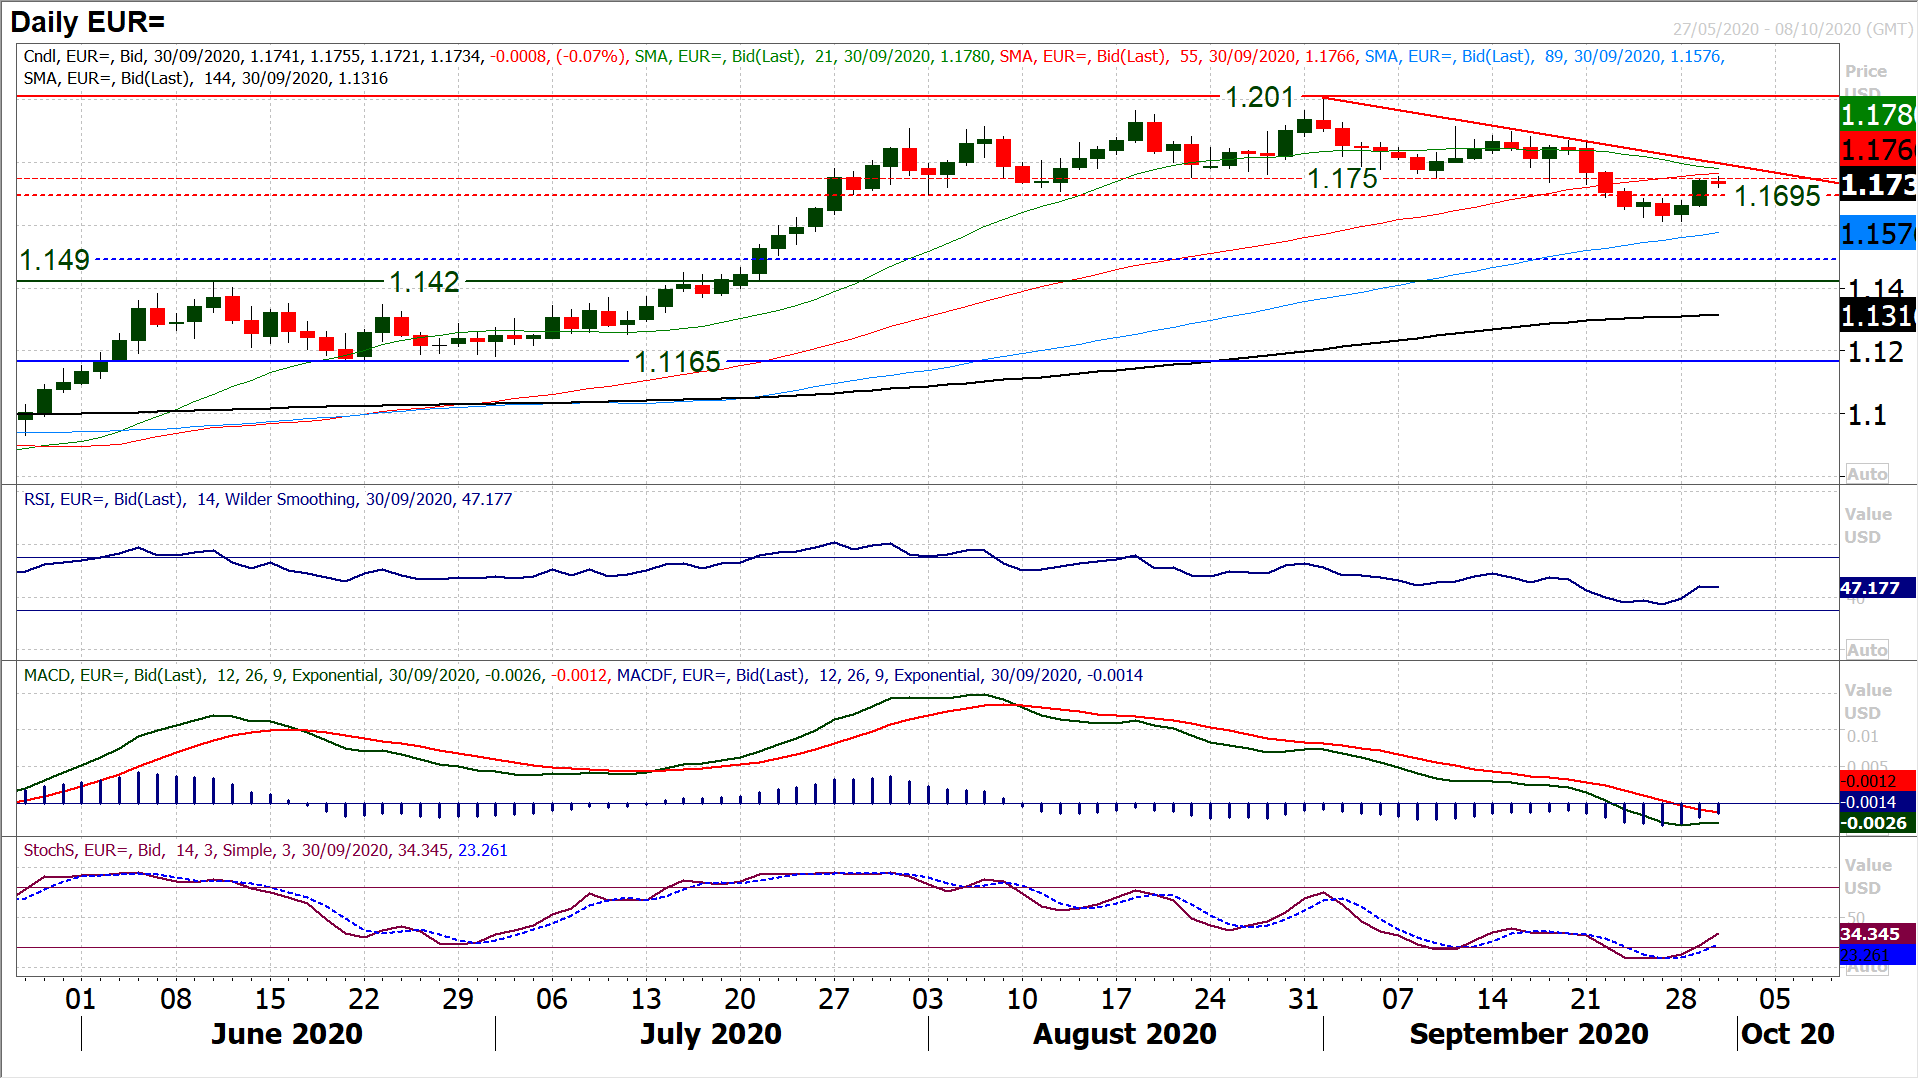The height and width of the screenshot is (1079, 1919).
Task: Click the StochS indicator legend text
Action: click(x=265, y=851)
